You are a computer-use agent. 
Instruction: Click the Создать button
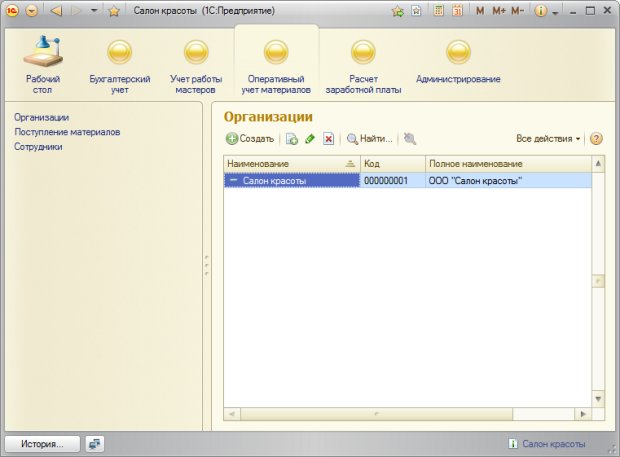[x=250, y=139]
